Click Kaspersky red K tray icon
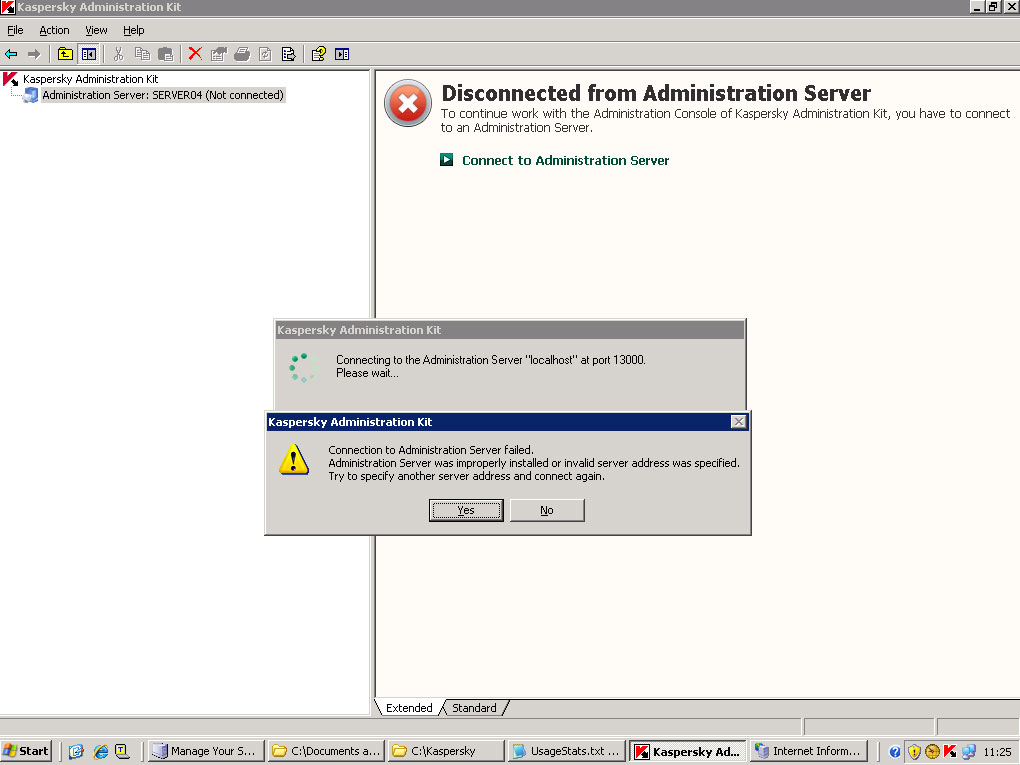 950,752
